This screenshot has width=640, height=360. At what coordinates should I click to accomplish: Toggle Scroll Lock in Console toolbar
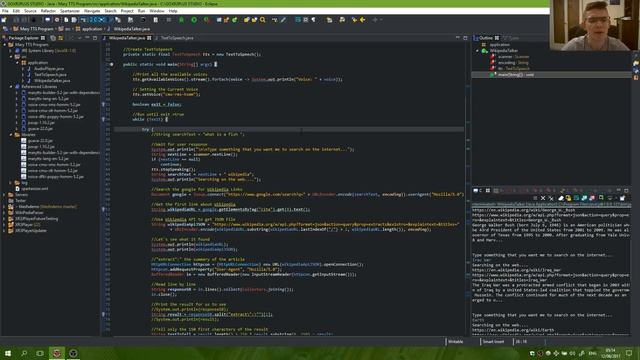coord(568,198)
